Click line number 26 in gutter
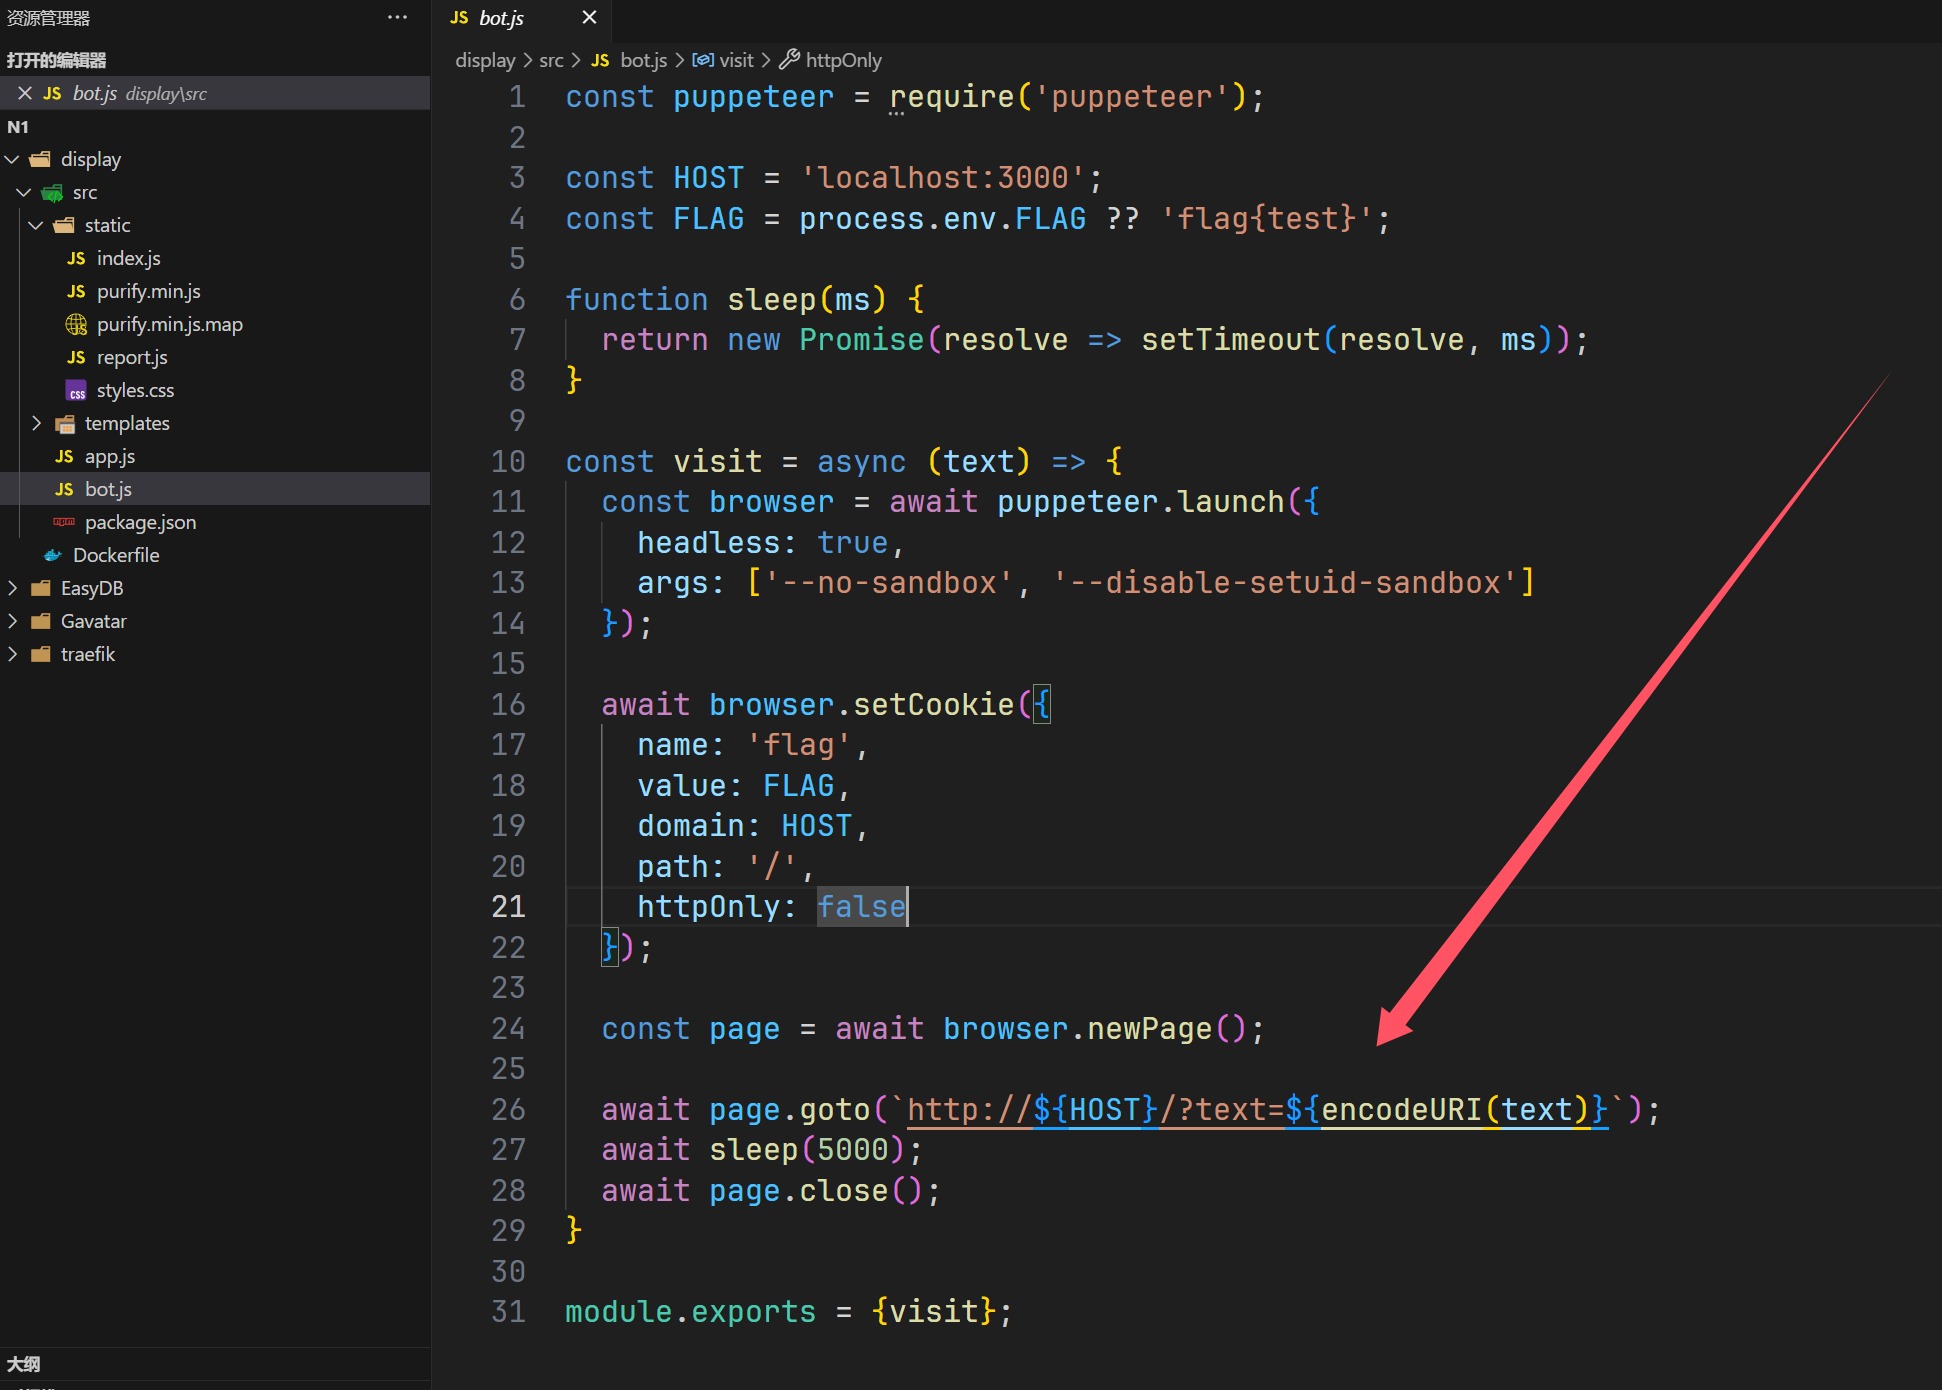 [508, 1109]
